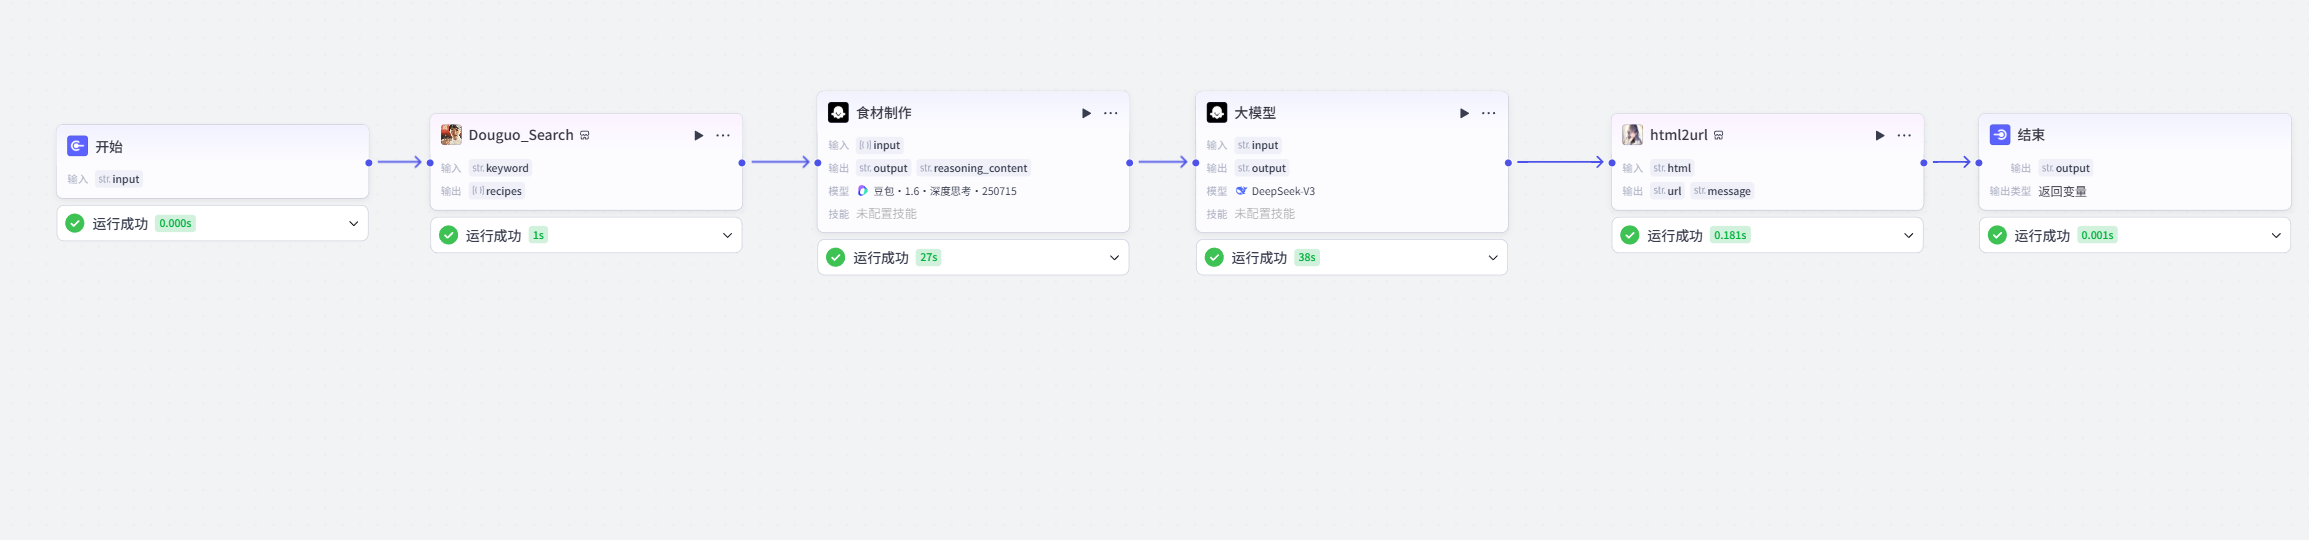Expand the 结束 node run result

pyautogui.click(x=2276, y=236)
